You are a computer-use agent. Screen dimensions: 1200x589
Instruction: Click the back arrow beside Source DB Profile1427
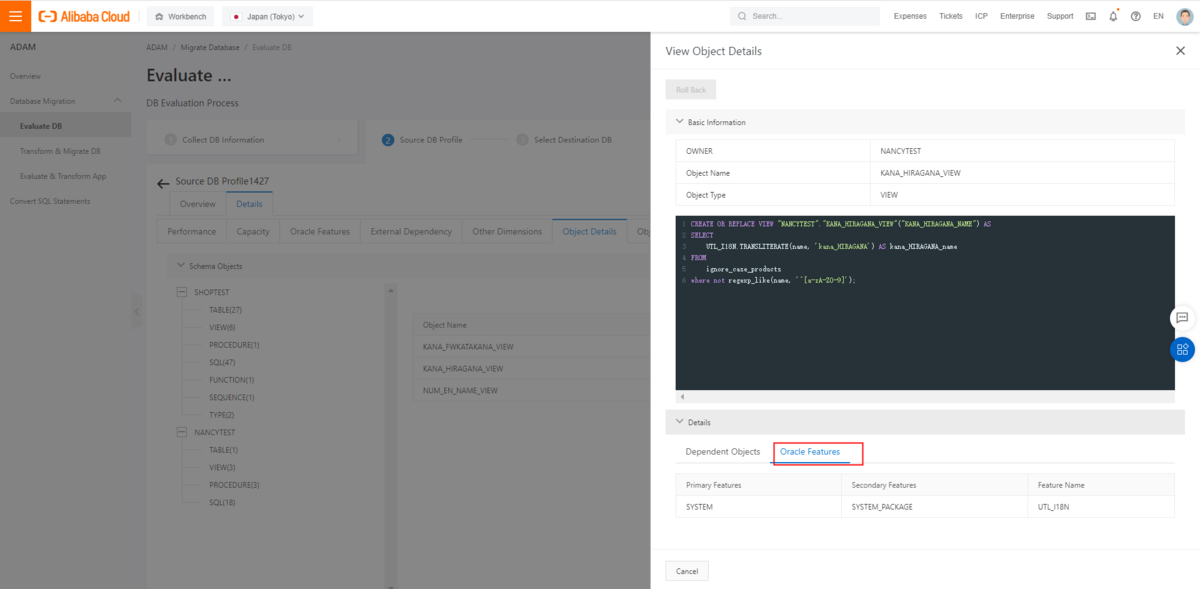point(163,184)
